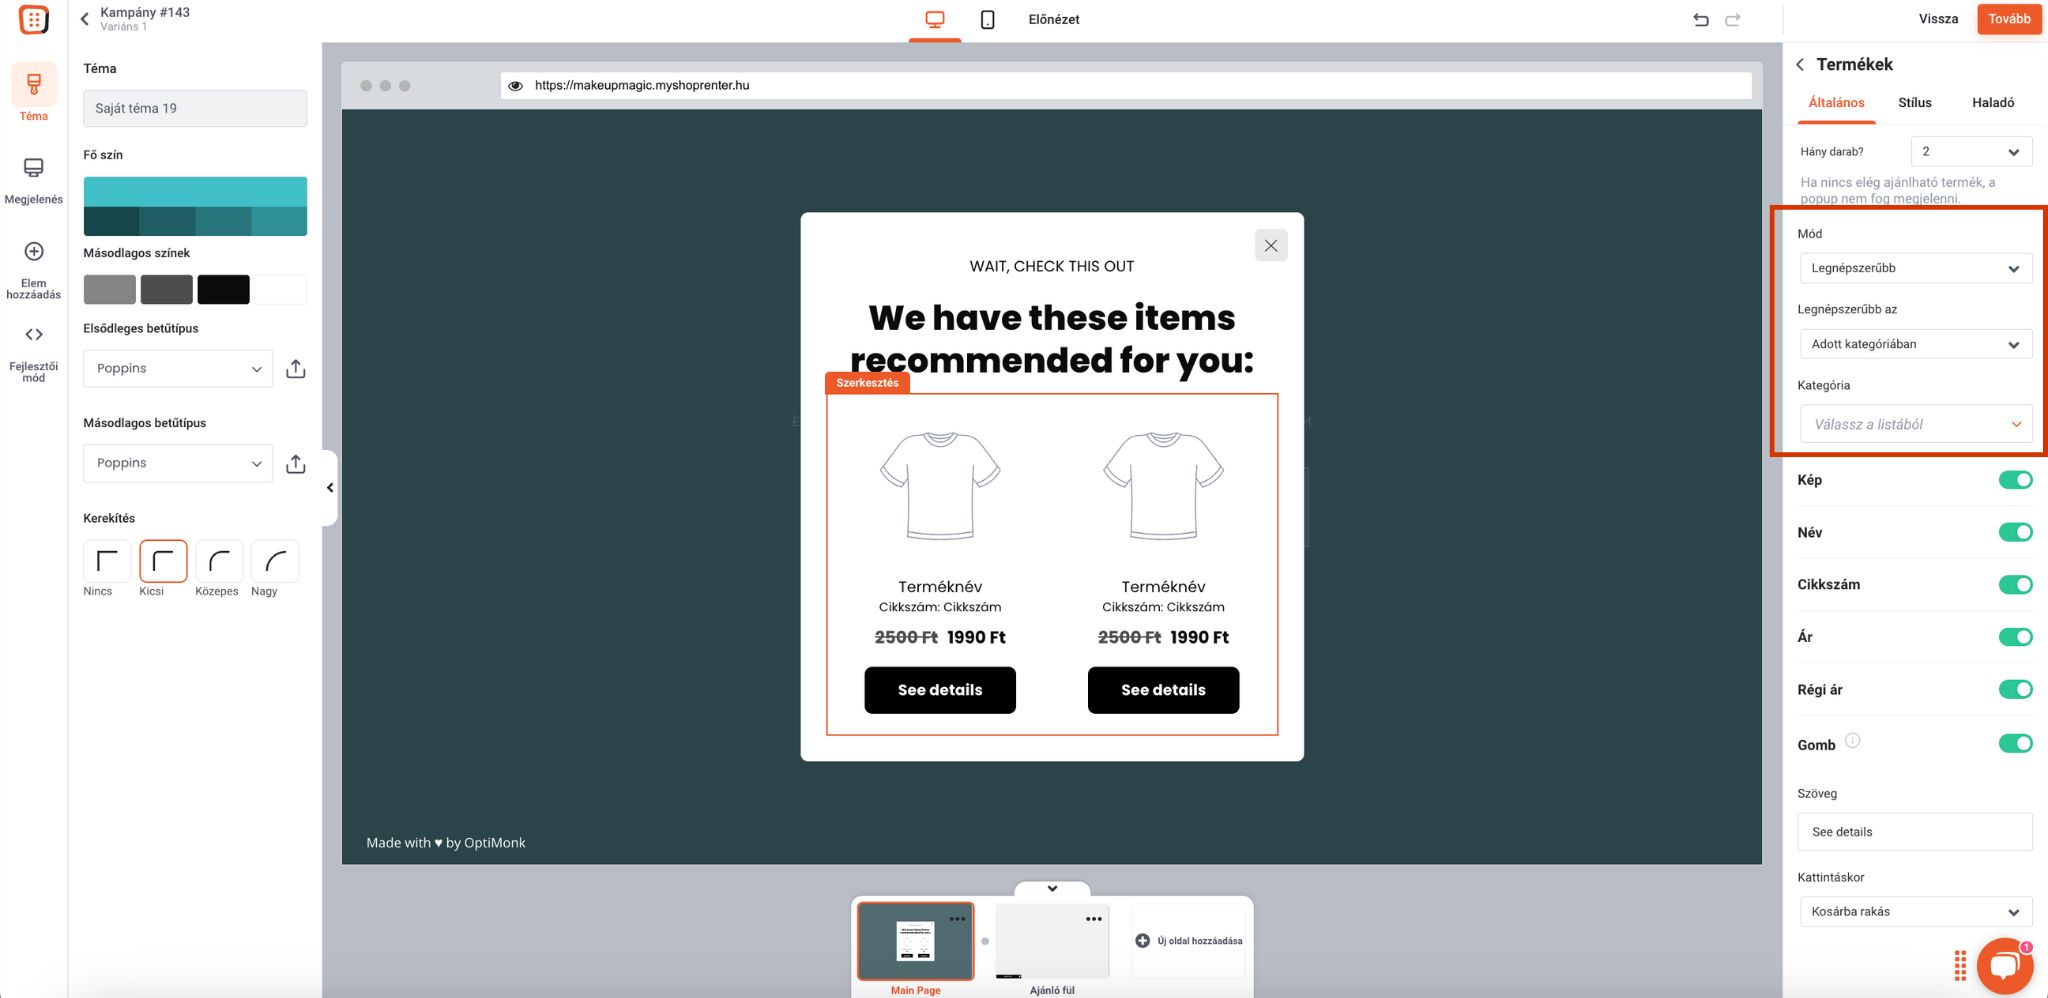Open the Téma sidebar panel
This screenshot has width=2048, height=998.
click(x=34, y=92)
